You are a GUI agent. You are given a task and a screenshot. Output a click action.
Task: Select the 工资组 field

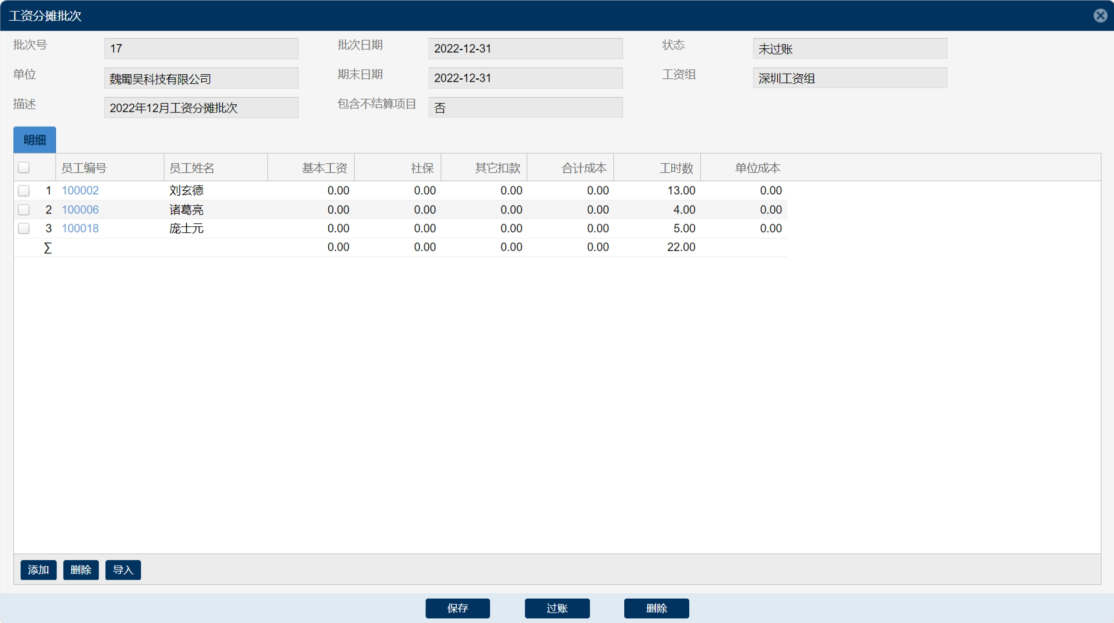(x=849, y=78)
